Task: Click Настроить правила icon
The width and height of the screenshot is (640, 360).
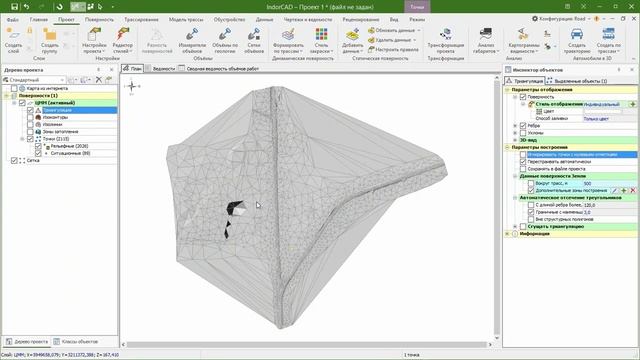Action: click(x=371, y=49)
